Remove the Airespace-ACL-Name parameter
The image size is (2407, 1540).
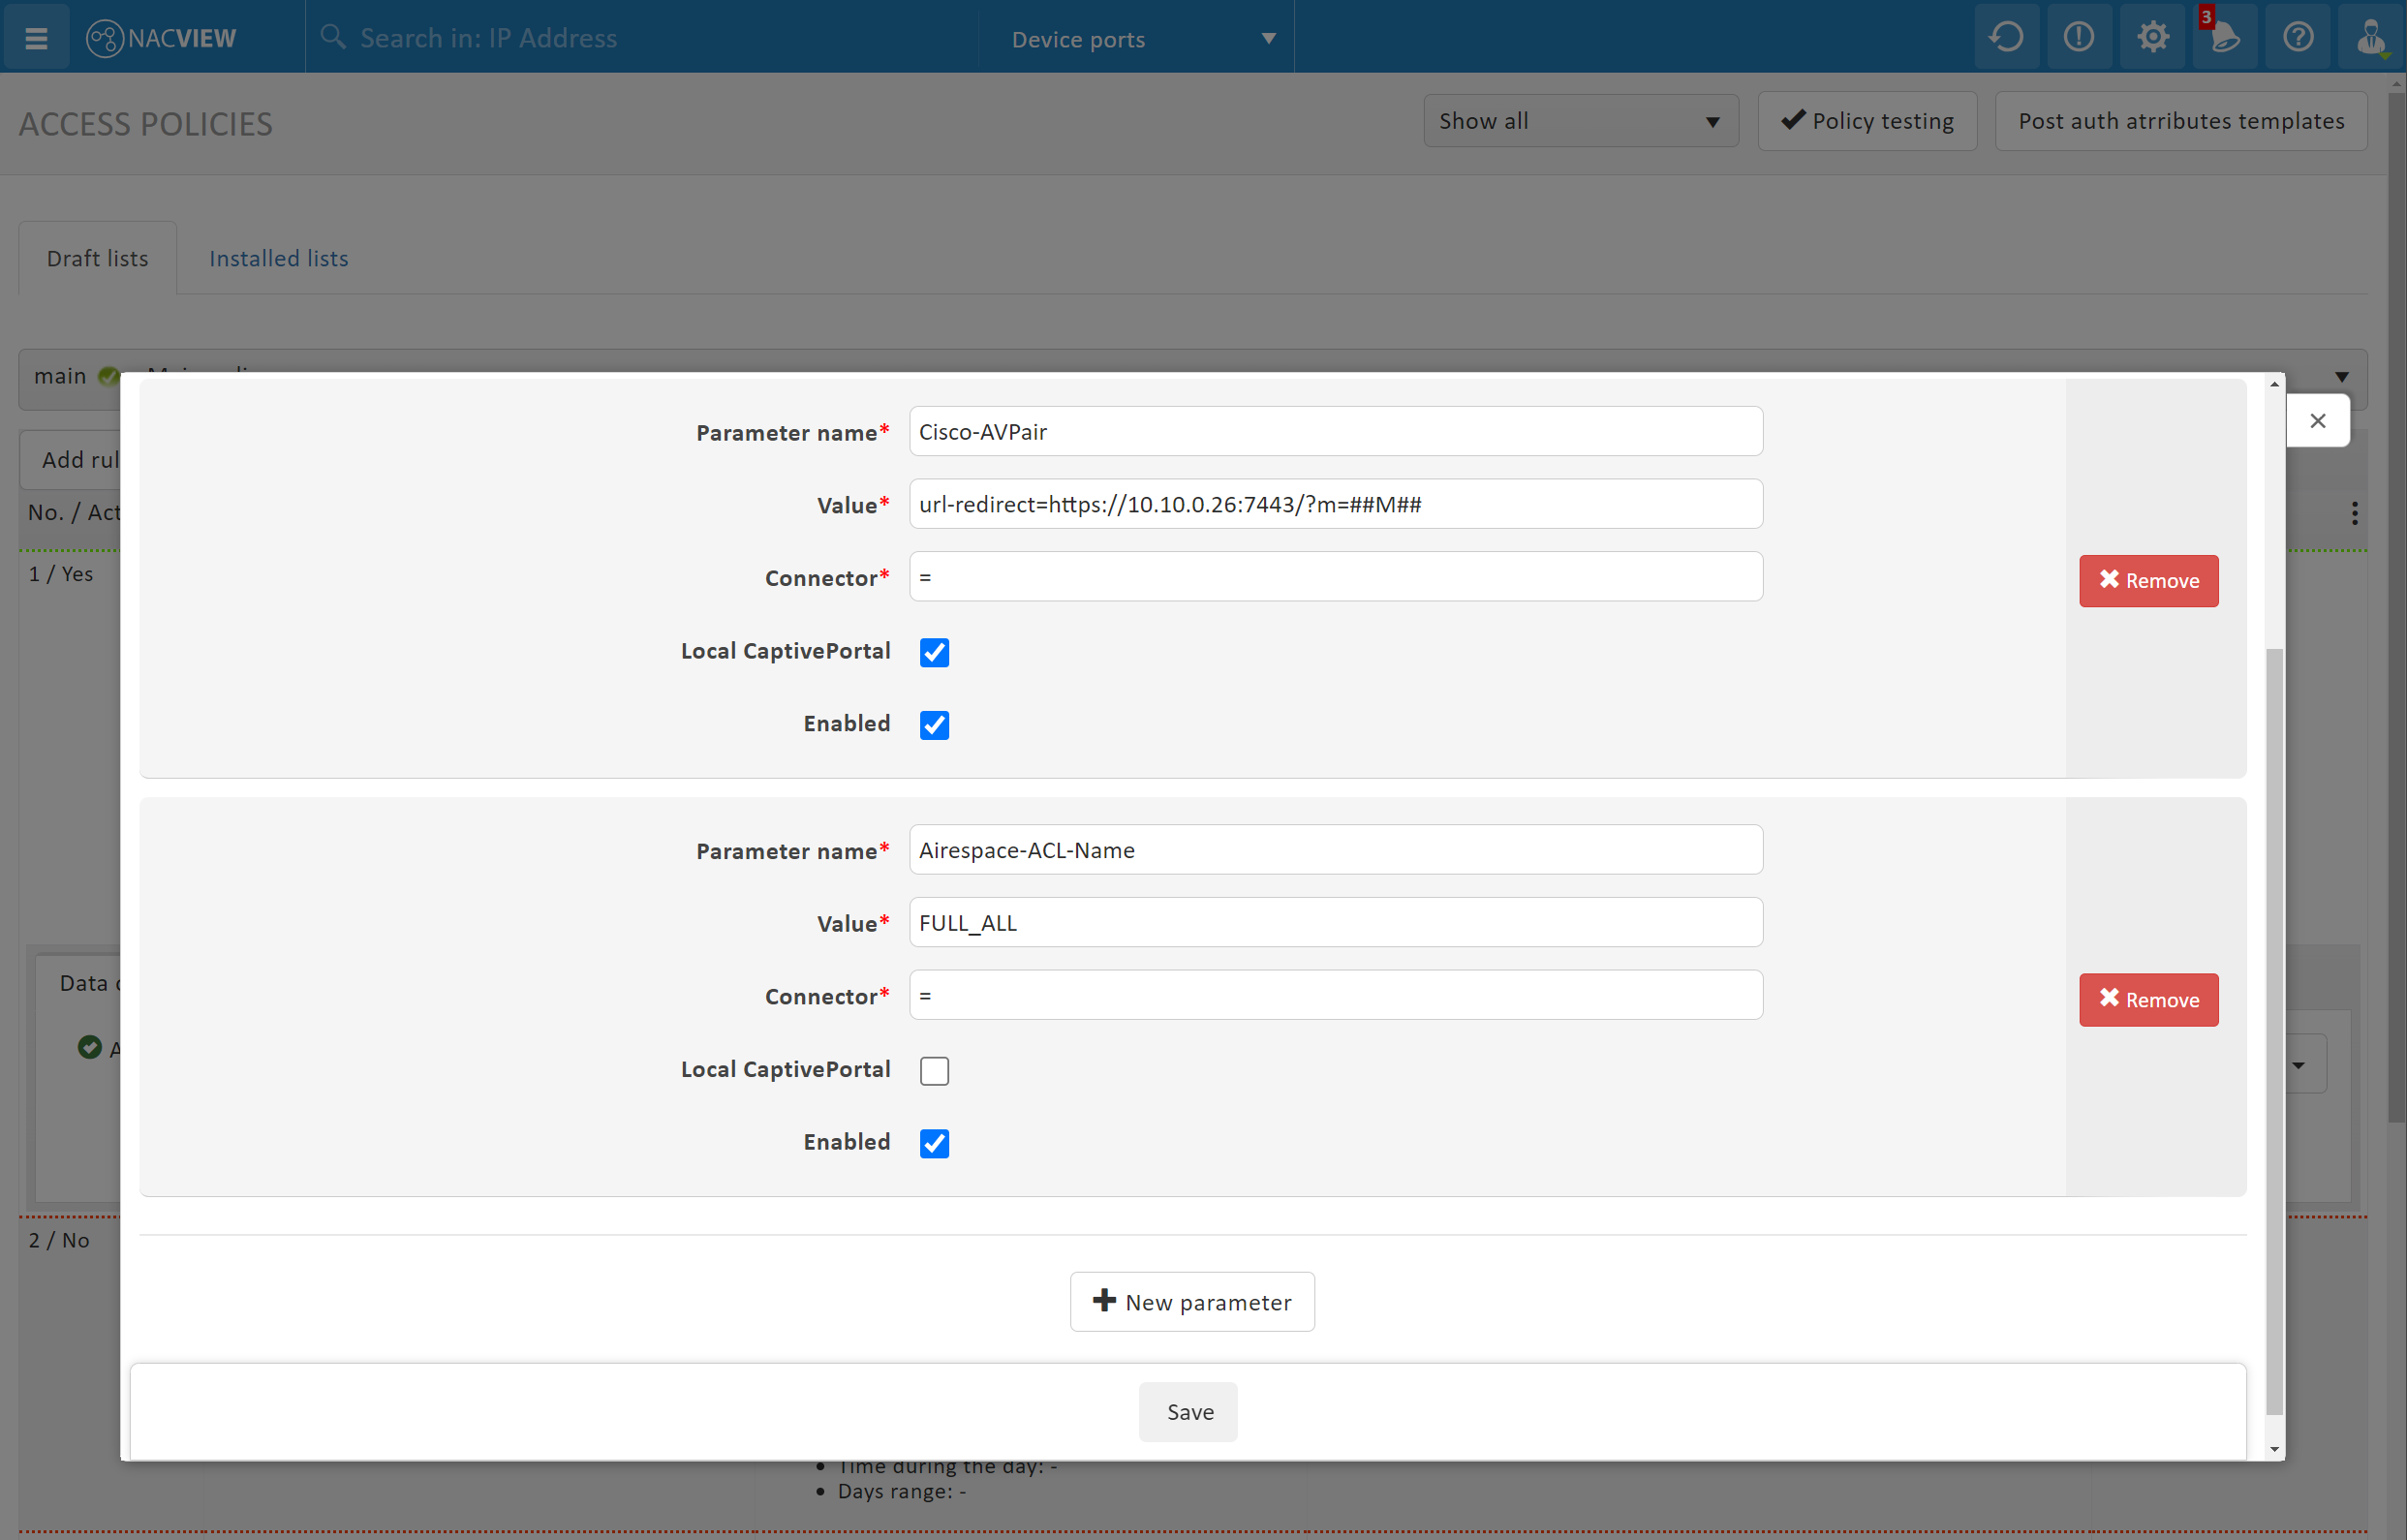click(2149, 999)
